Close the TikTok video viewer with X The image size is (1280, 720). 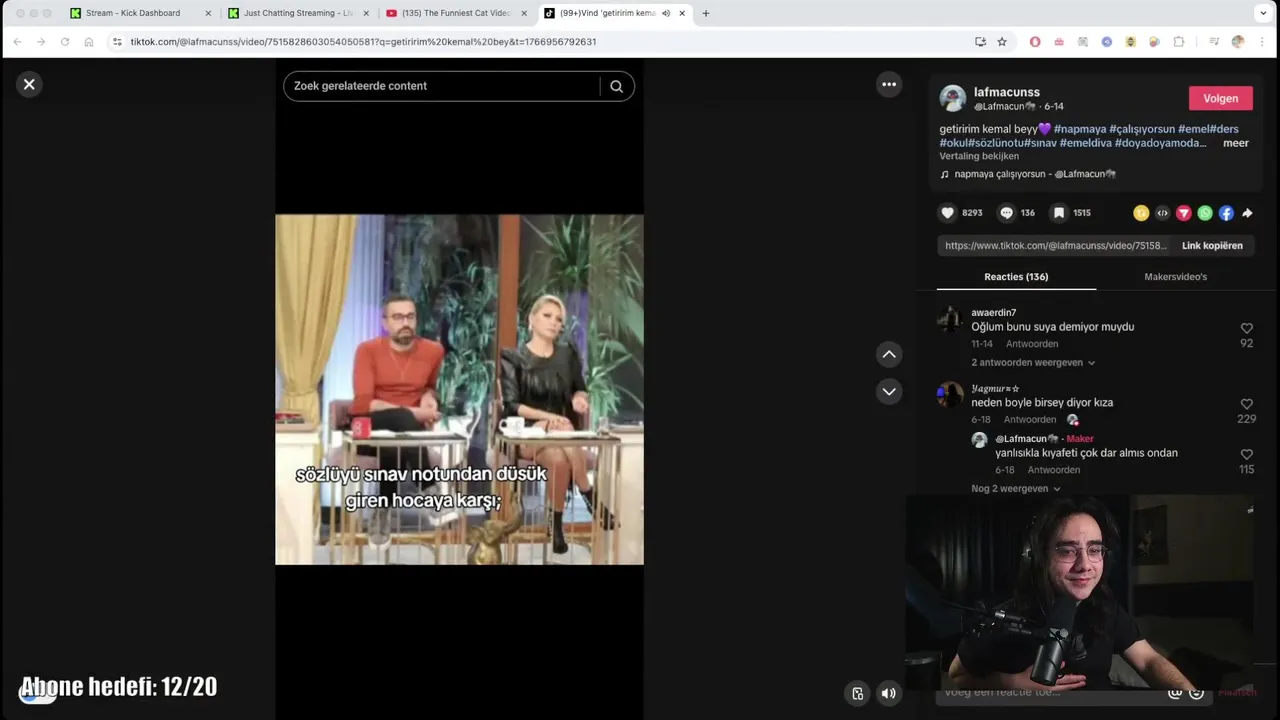tap(29, 85)
